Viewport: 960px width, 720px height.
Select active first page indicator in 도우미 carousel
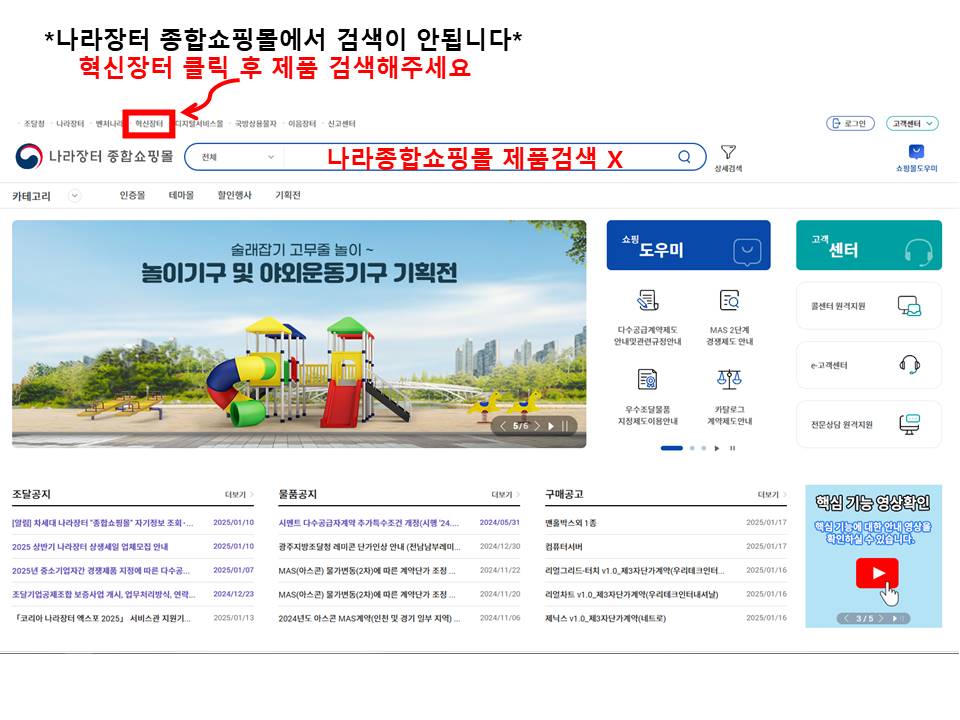(x=672, y=448)
